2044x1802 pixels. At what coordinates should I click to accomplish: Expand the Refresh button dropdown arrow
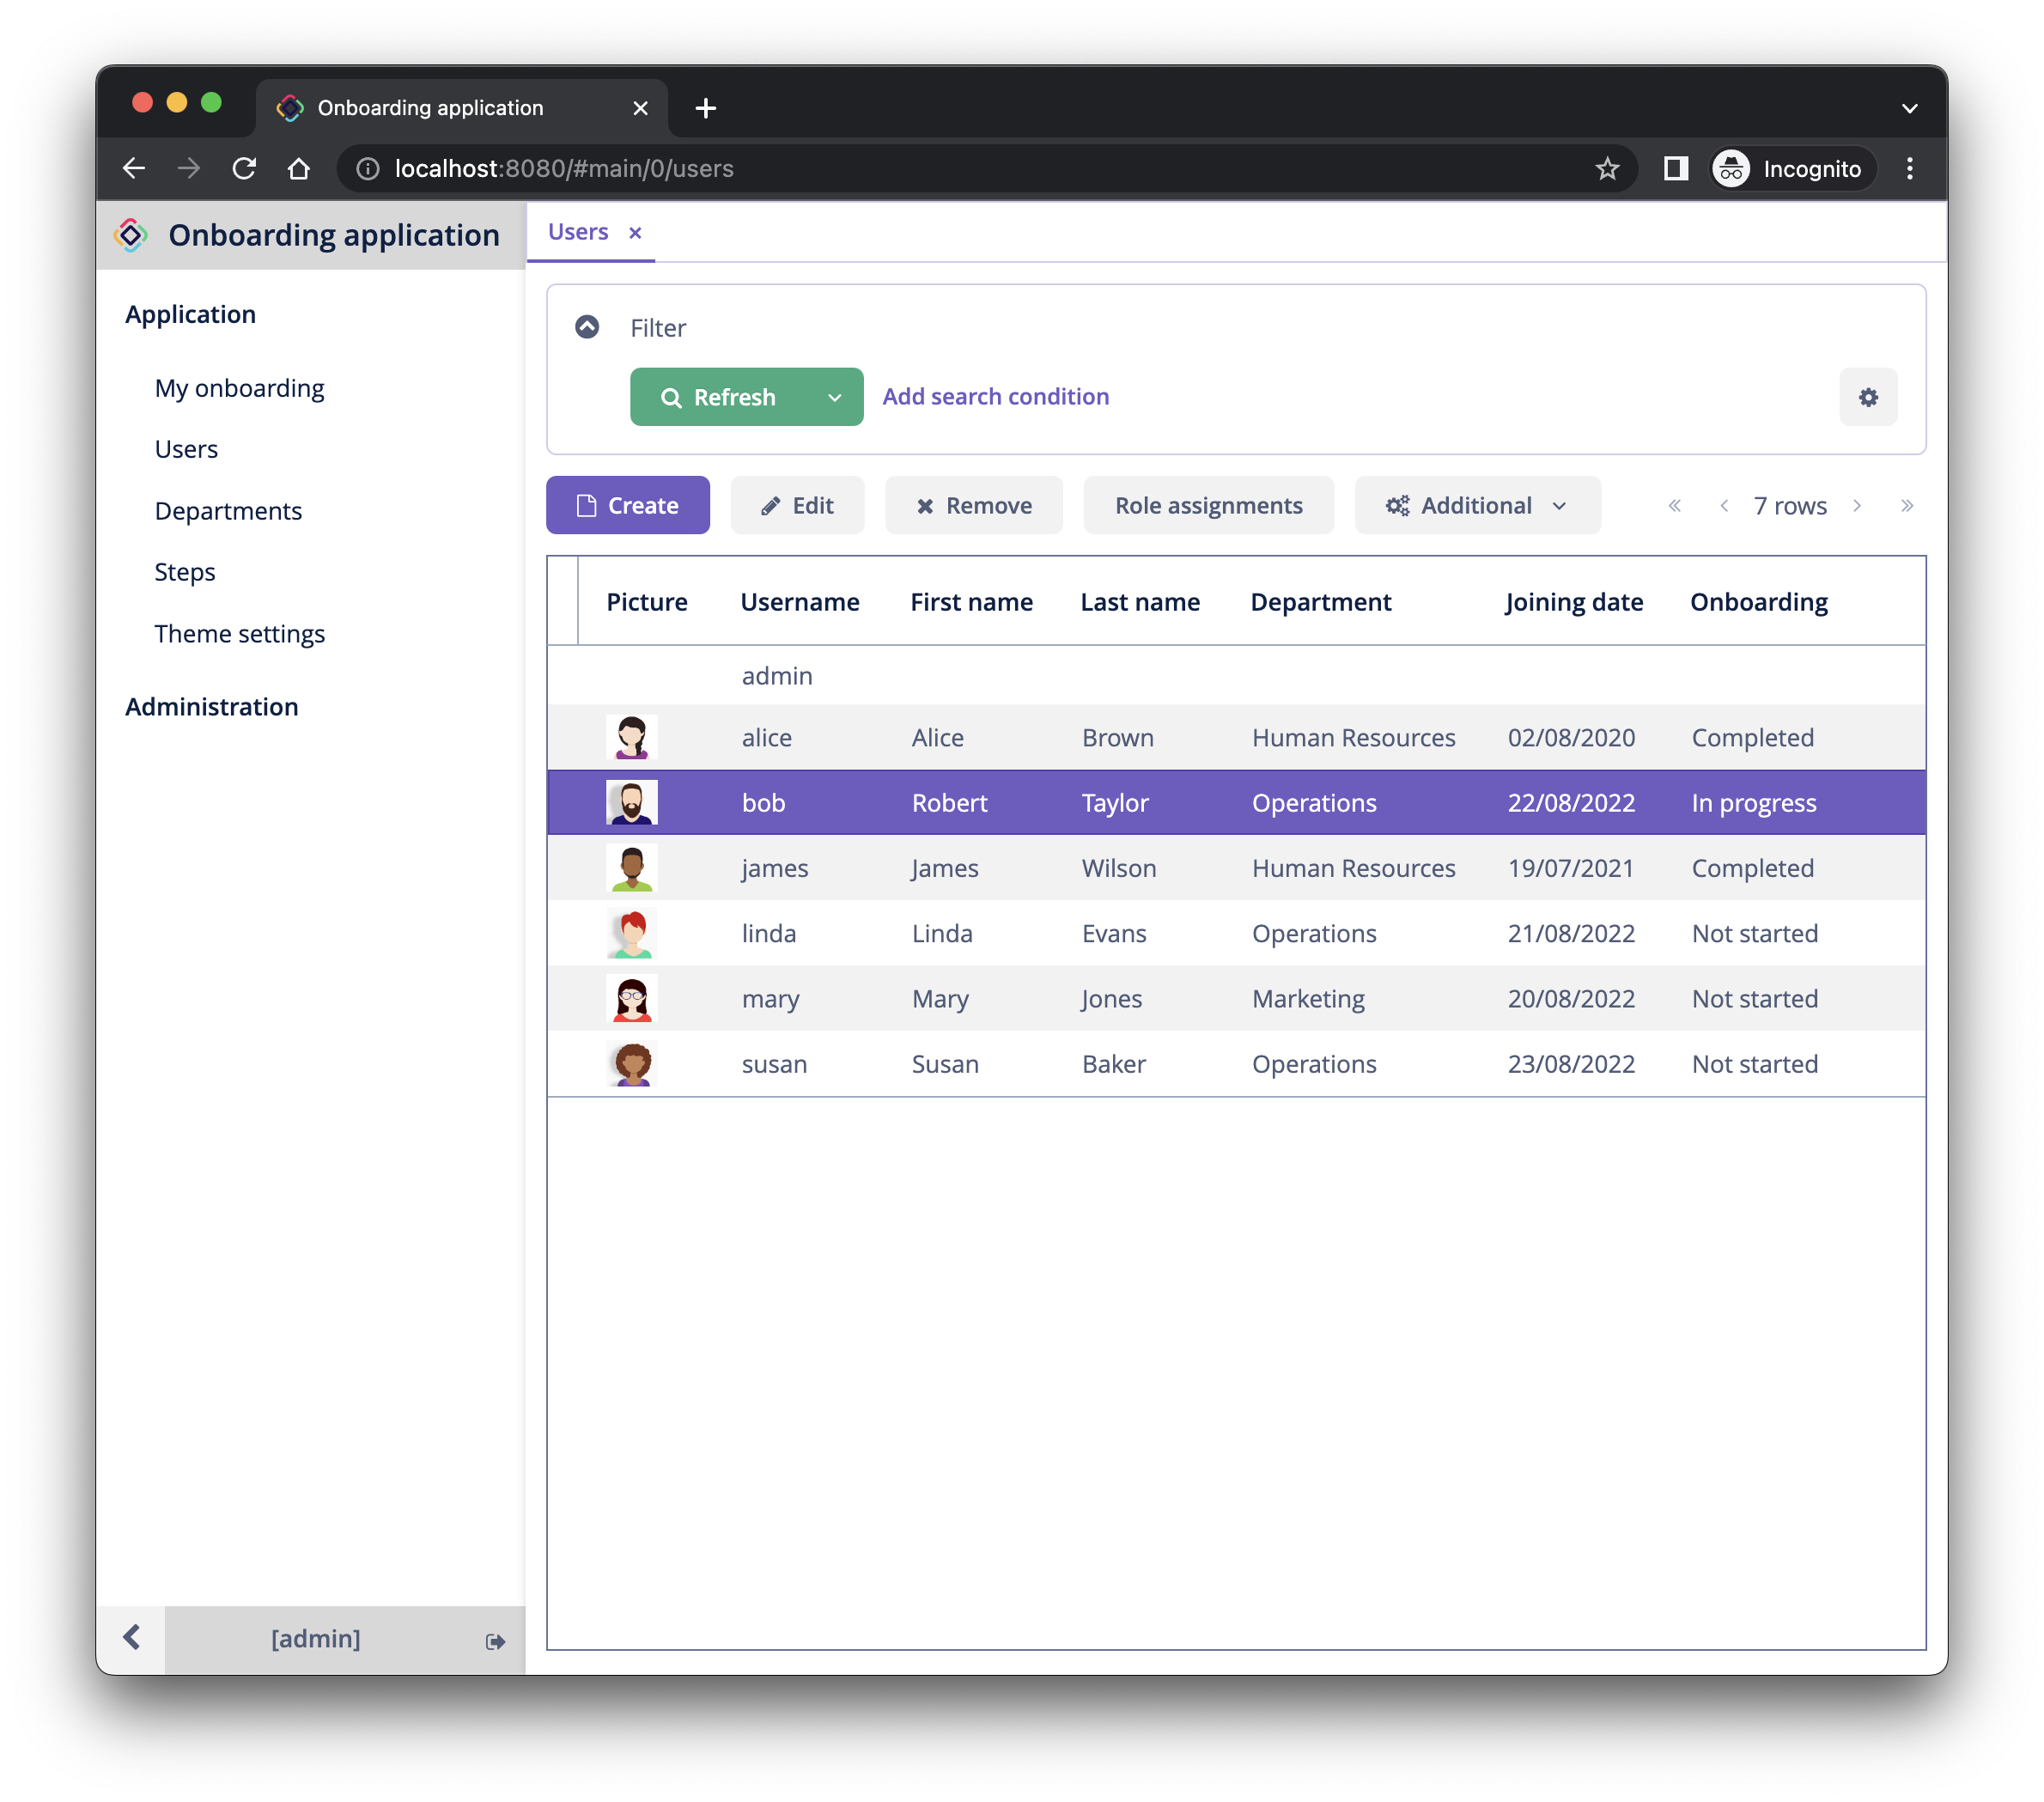(x=833, y=397)
